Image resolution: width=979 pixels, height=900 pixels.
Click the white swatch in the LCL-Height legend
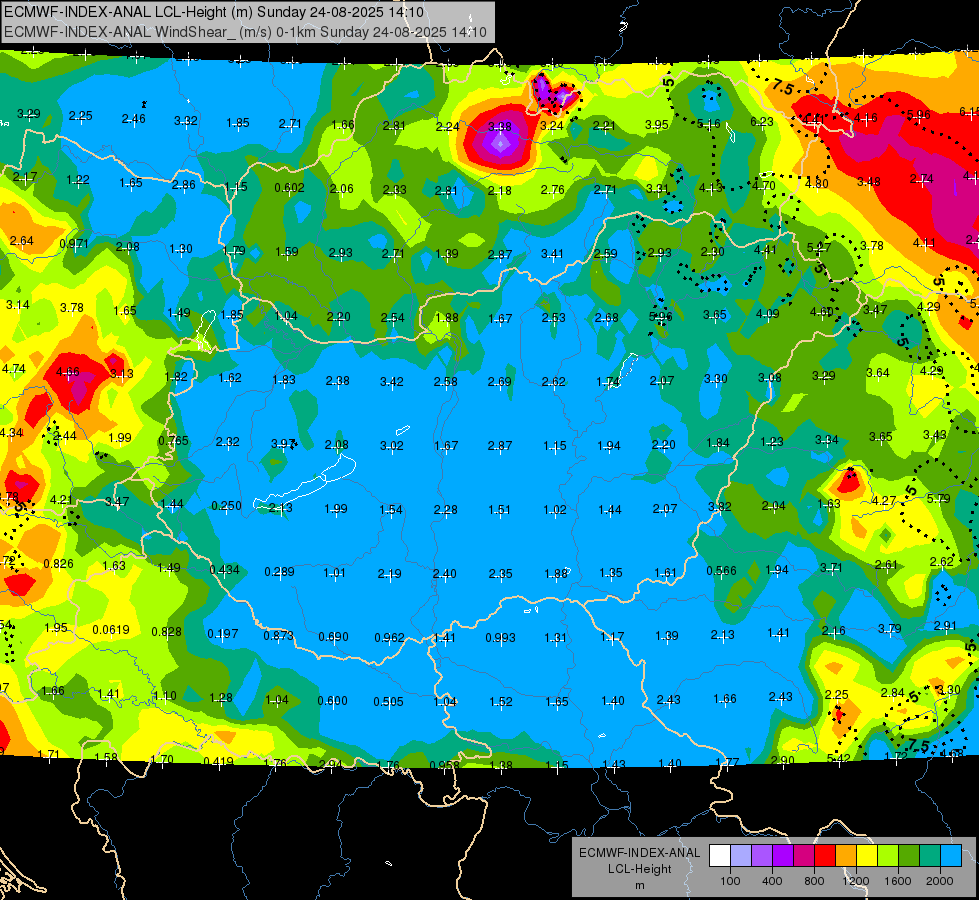pos(720,855)
